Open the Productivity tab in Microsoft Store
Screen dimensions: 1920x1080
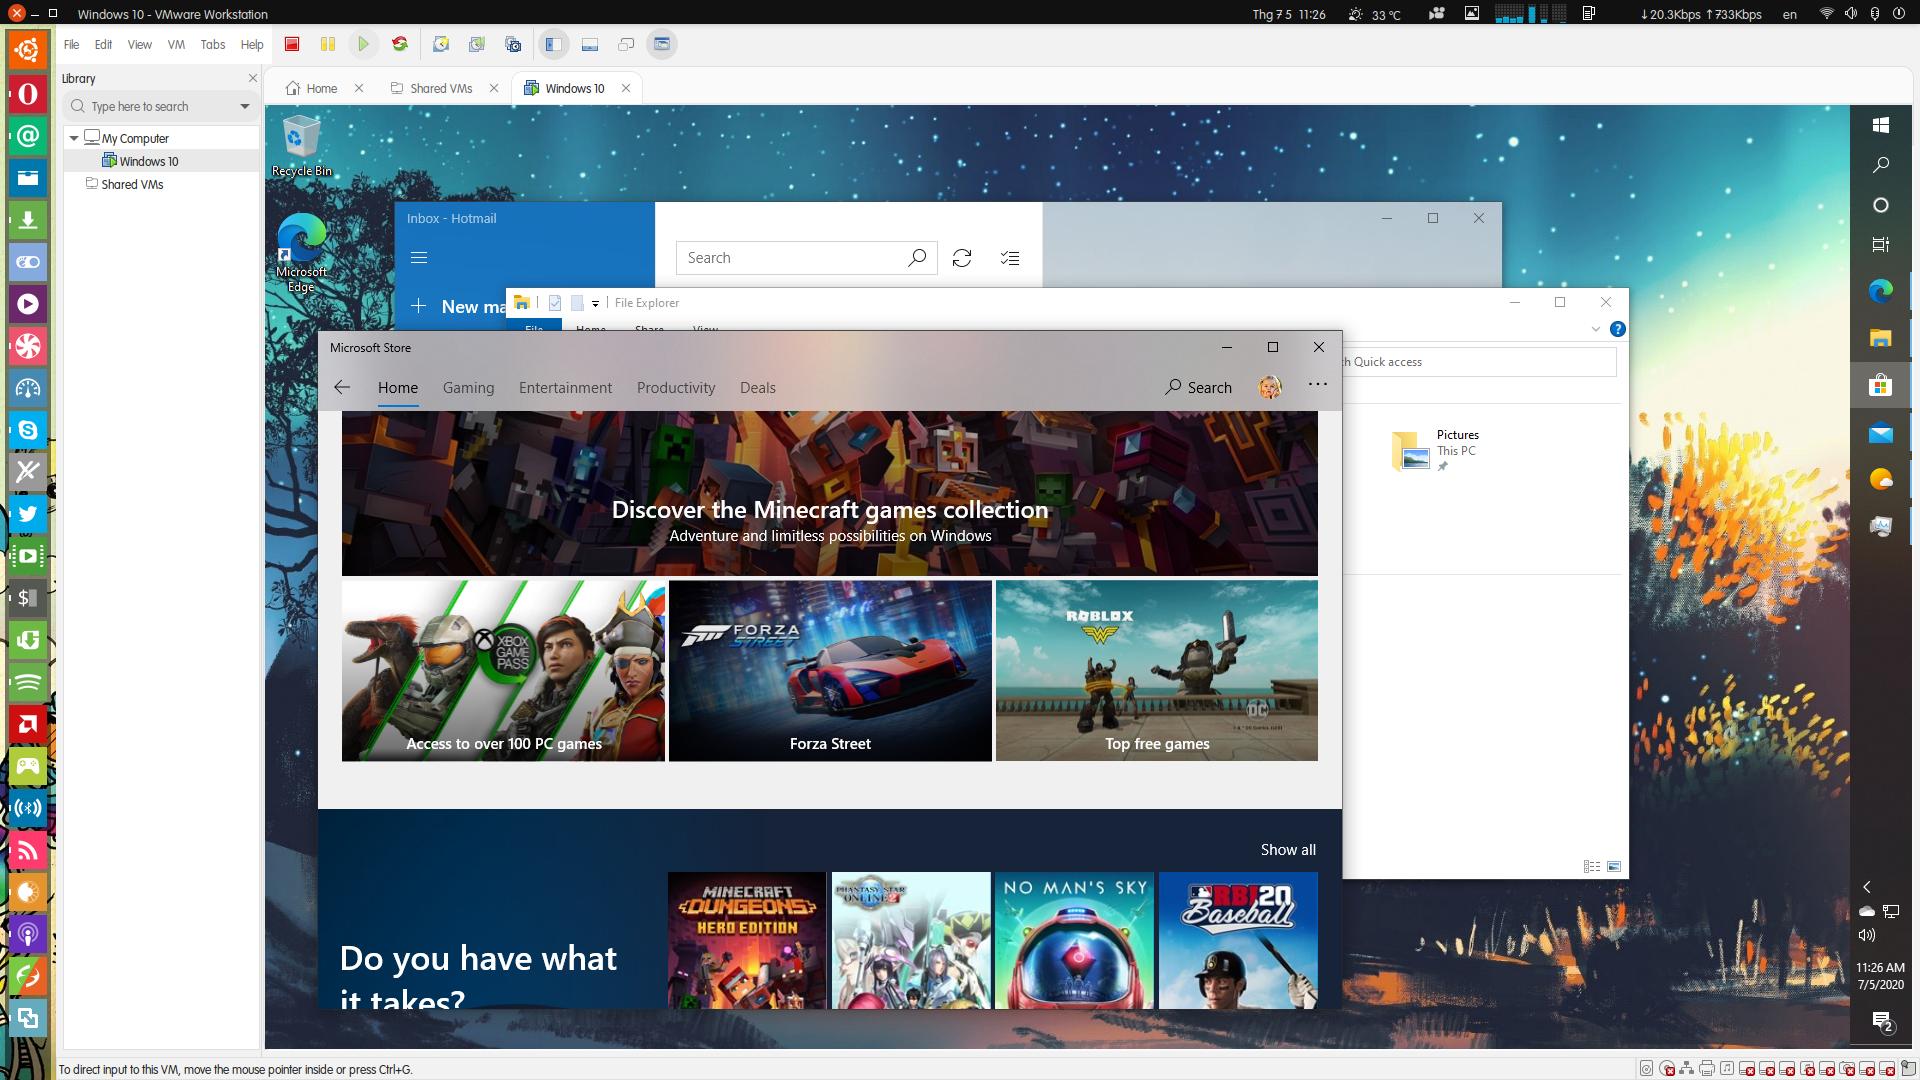[676, 388]
